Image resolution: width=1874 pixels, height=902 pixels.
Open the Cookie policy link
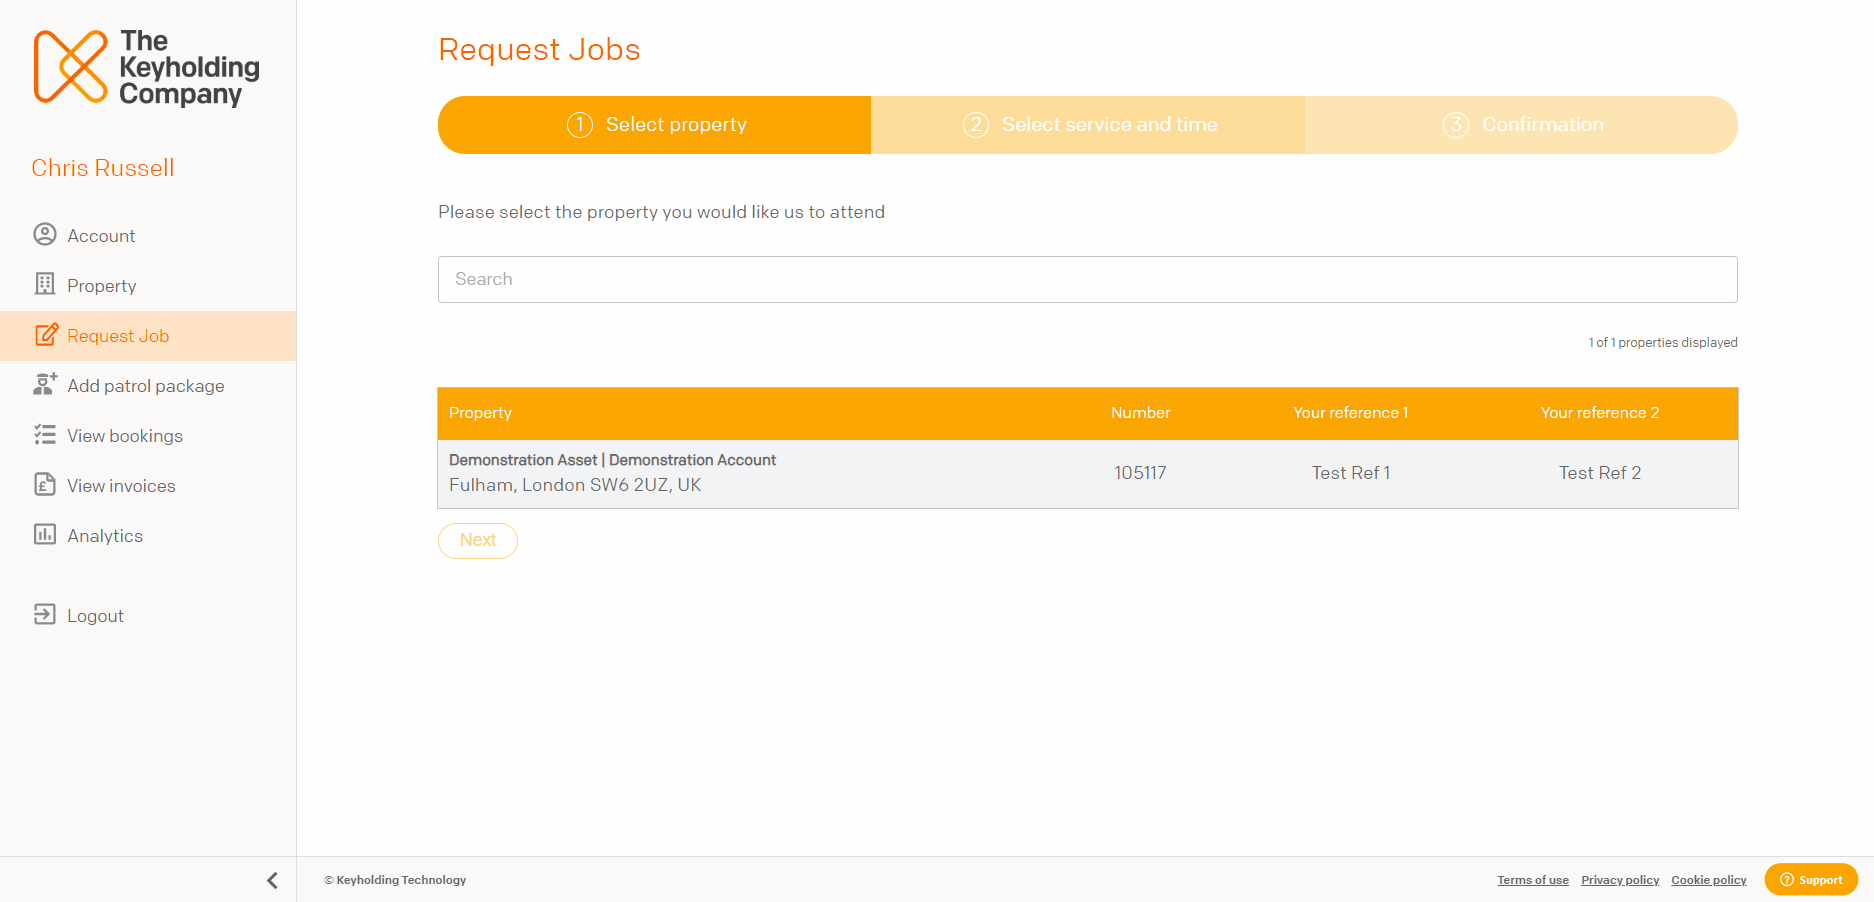(x=1709, y=880)
